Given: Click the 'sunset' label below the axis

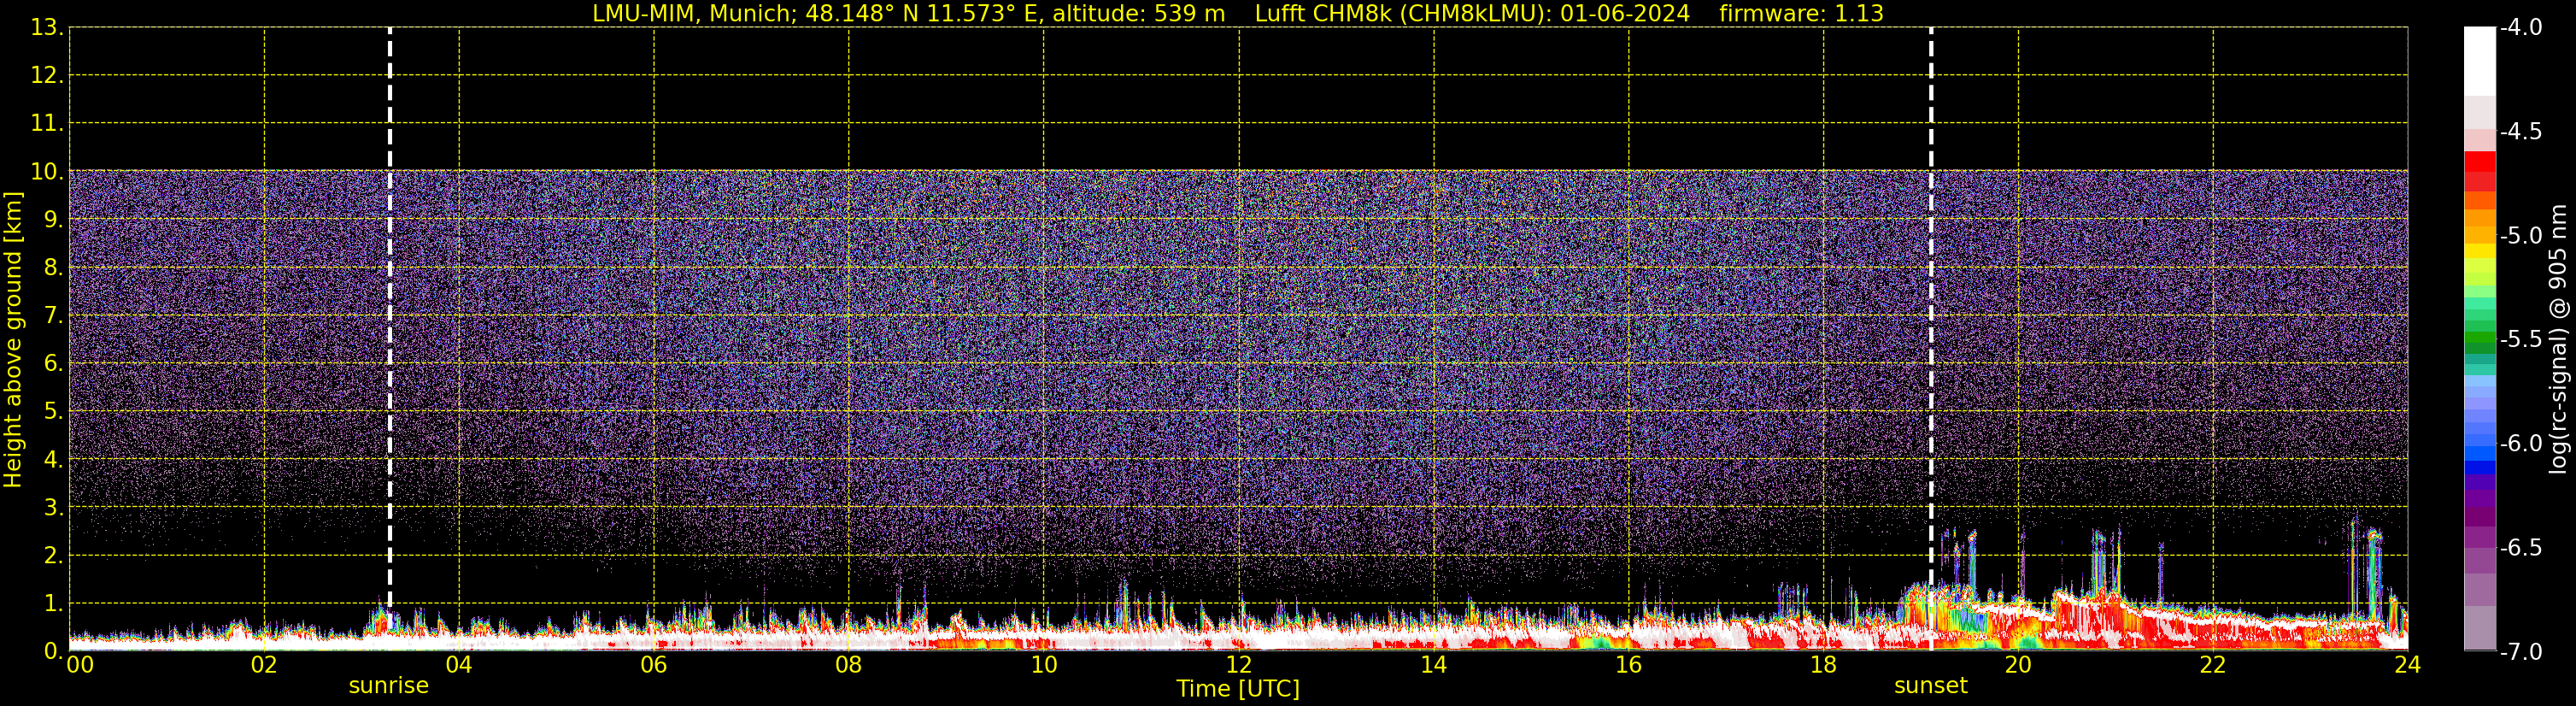Looking at the screenshot, I should tap(1931, 686).
